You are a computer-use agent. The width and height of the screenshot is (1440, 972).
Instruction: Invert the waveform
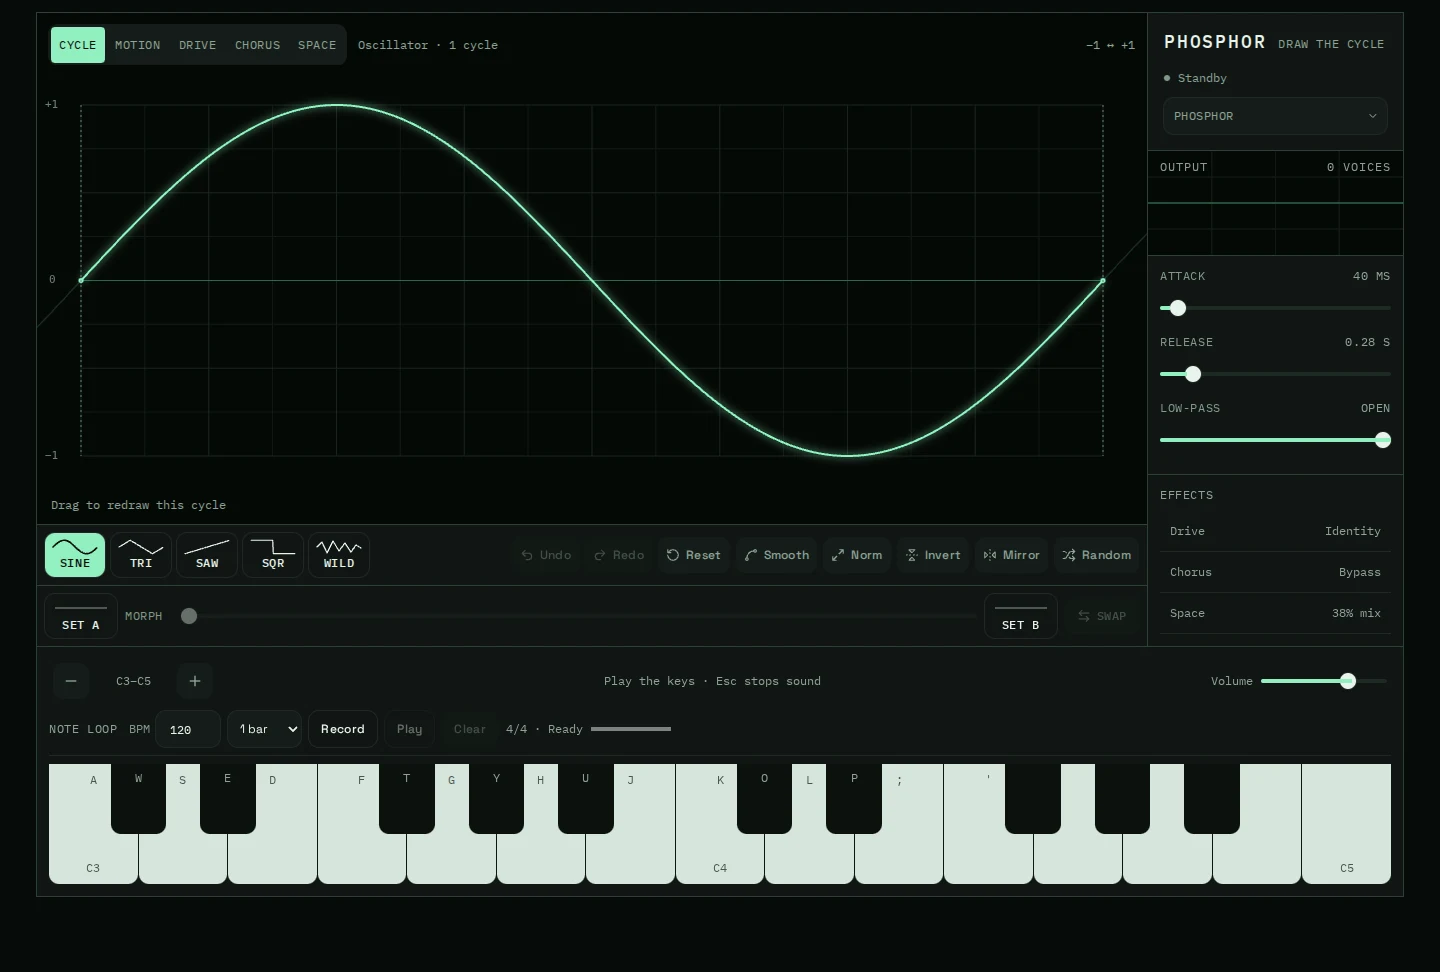tap(933, 555)
